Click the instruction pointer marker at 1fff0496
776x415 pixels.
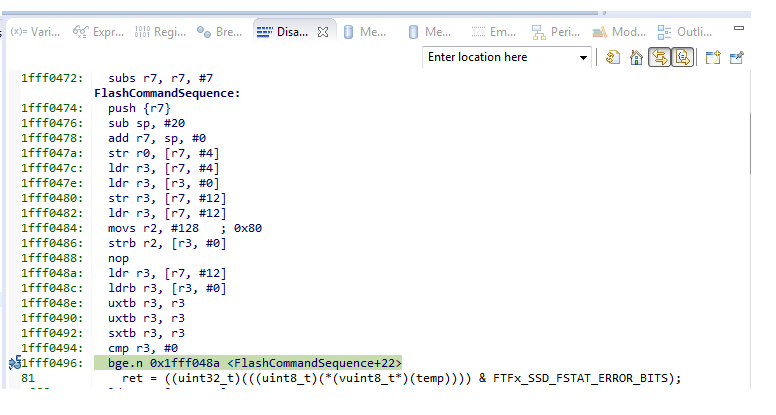coord(15,363)
